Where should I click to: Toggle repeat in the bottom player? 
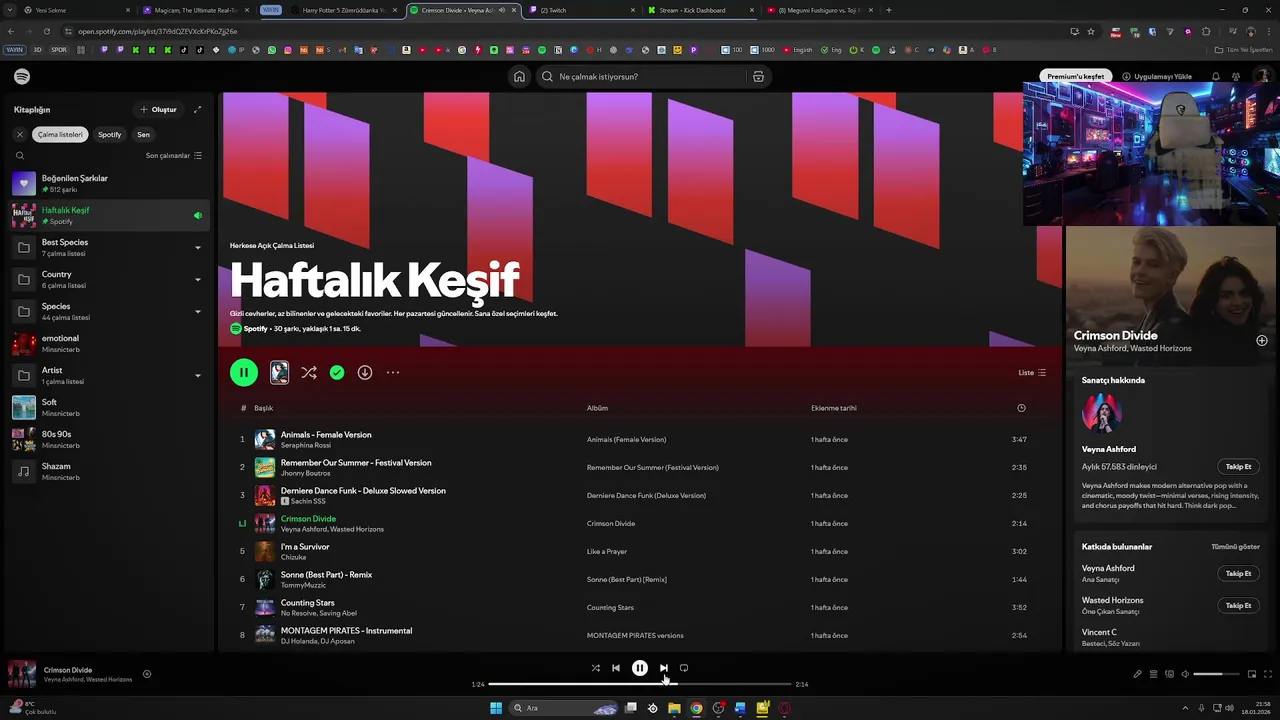click(684, 668)
